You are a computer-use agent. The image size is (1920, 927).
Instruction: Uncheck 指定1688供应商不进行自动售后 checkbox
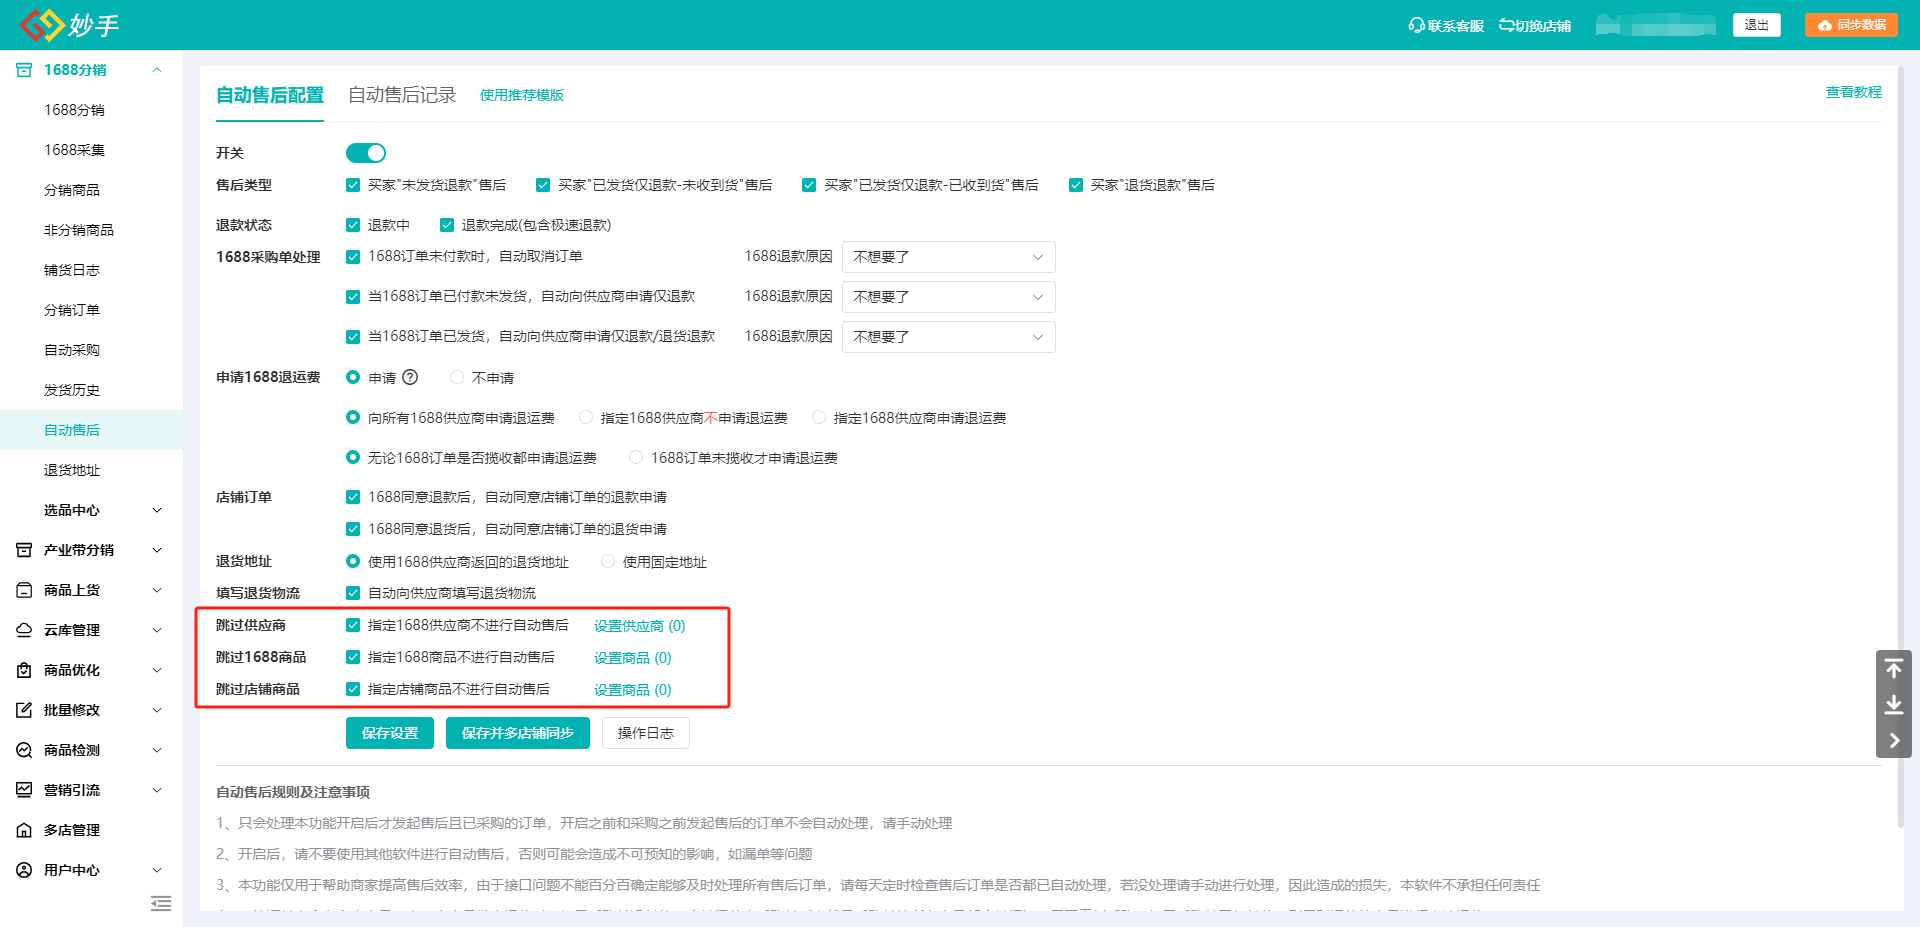353,625
